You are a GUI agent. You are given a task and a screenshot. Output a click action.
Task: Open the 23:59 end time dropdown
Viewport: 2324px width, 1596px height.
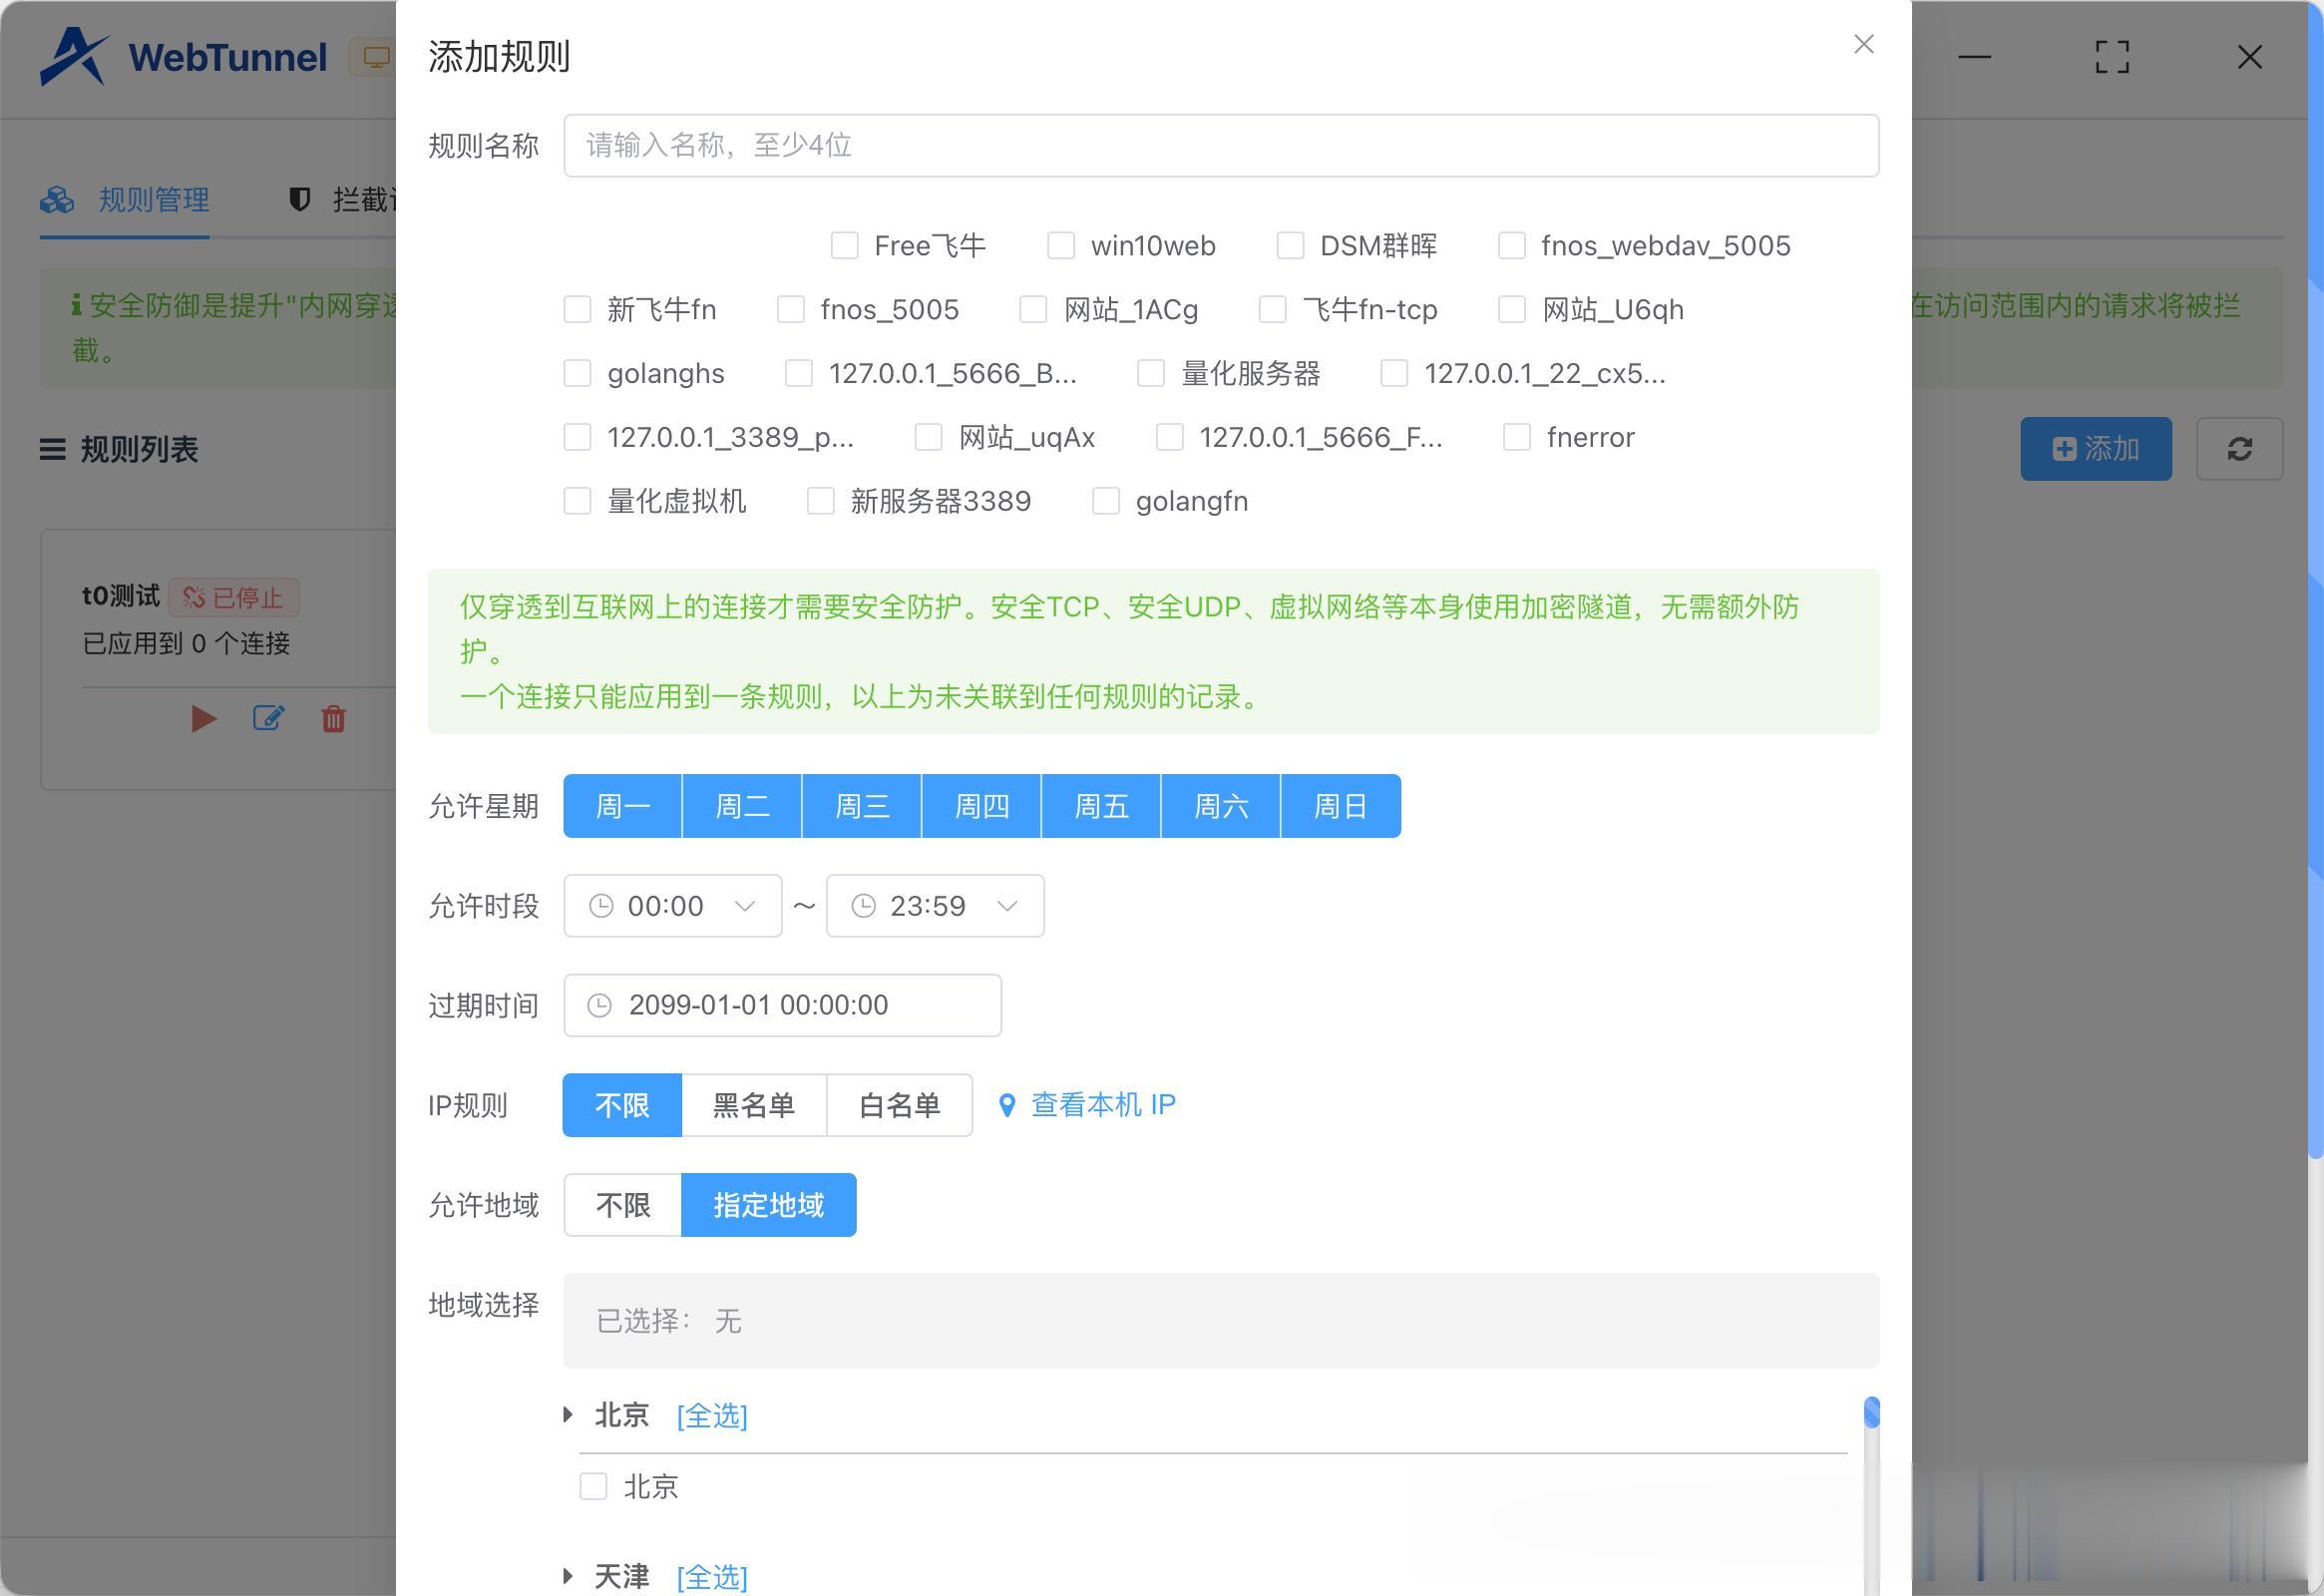coord(934,906)
